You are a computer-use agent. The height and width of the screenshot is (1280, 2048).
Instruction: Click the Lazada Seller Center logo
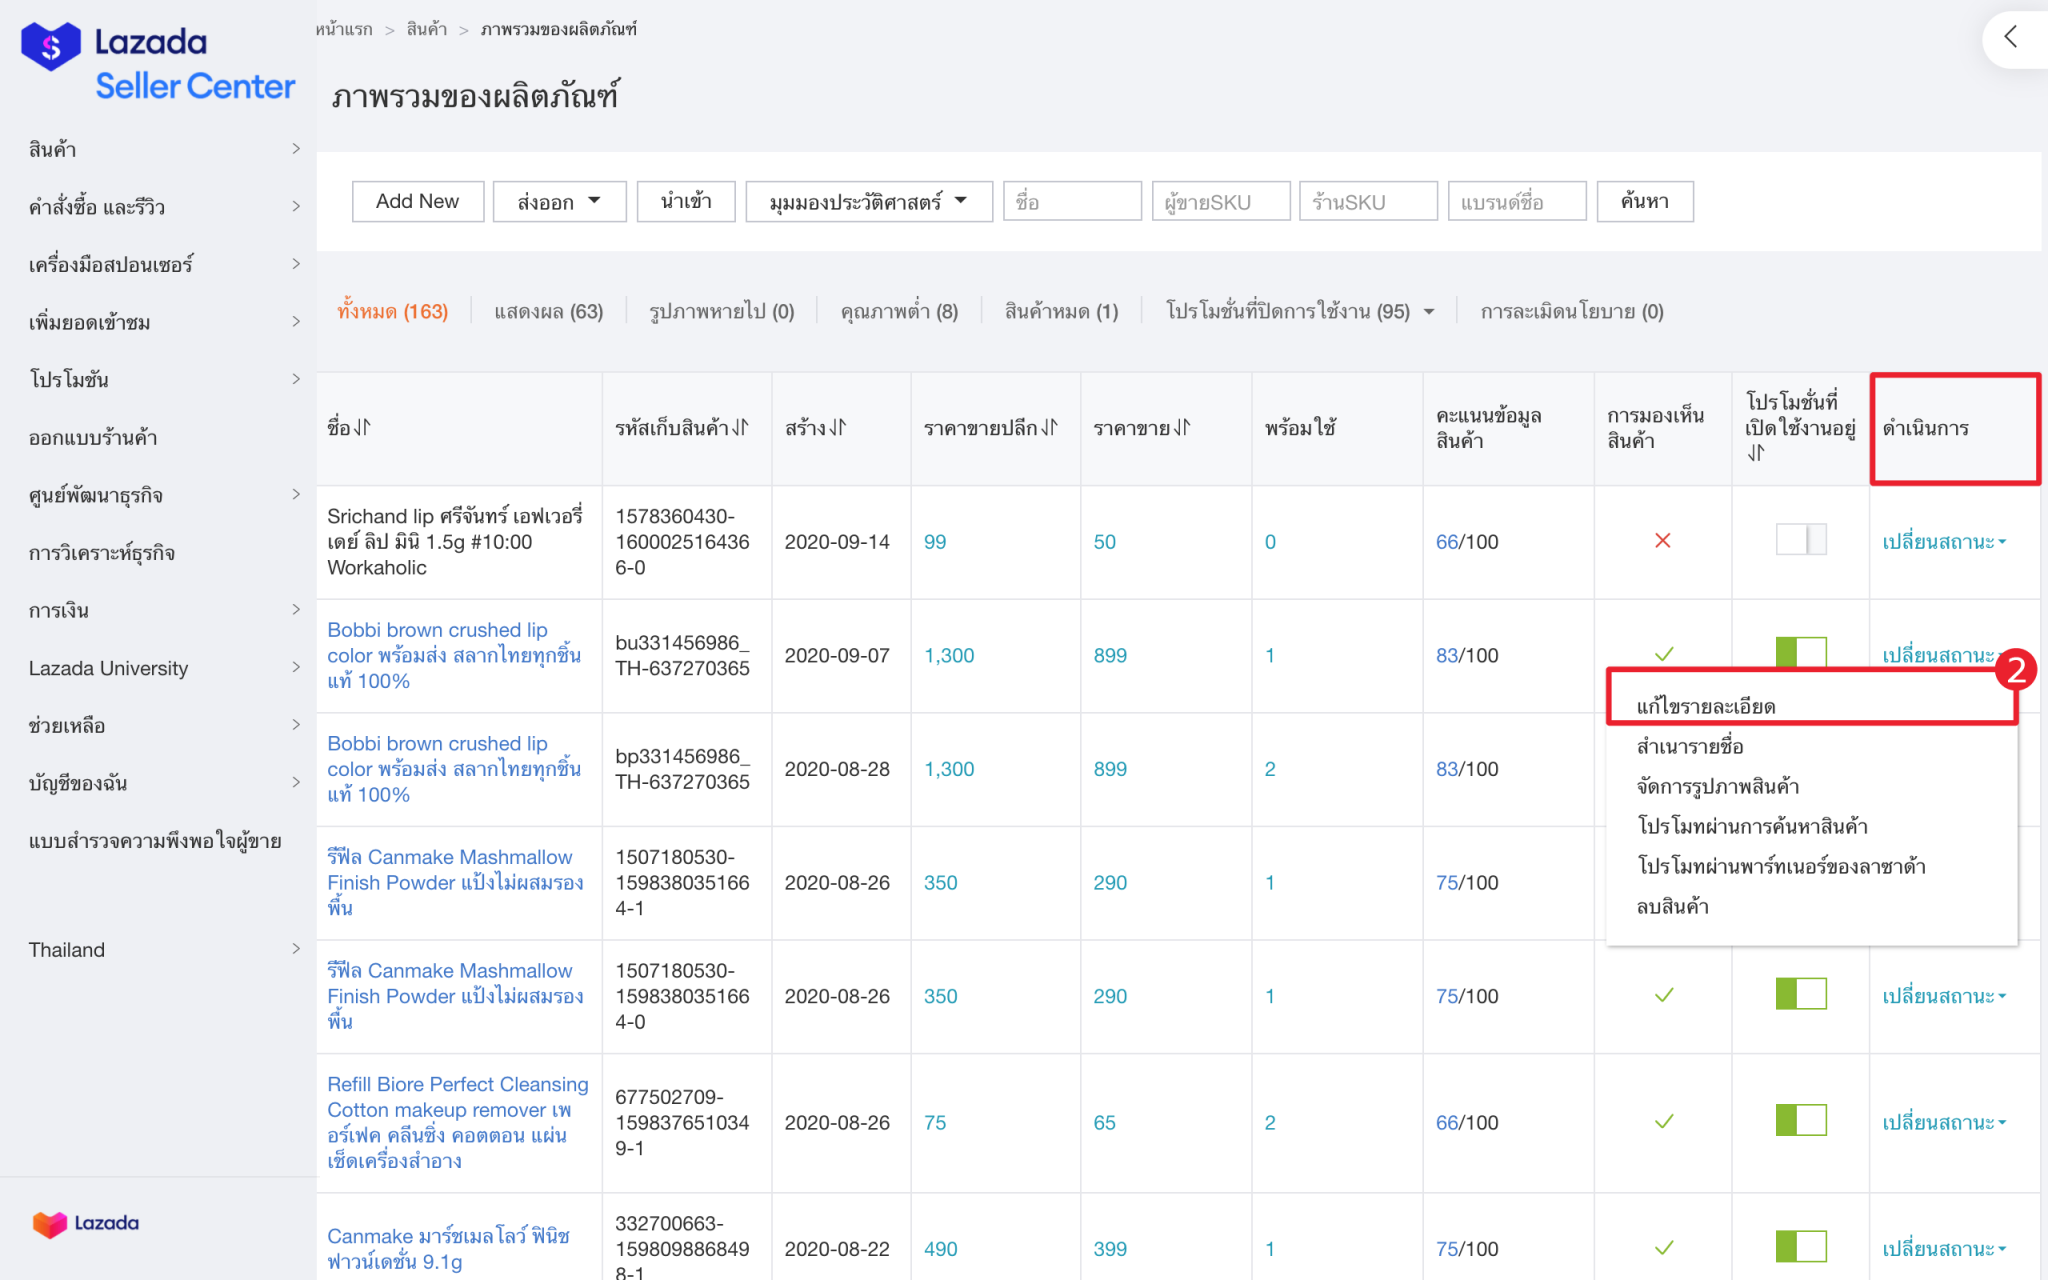tap(157, 61)
